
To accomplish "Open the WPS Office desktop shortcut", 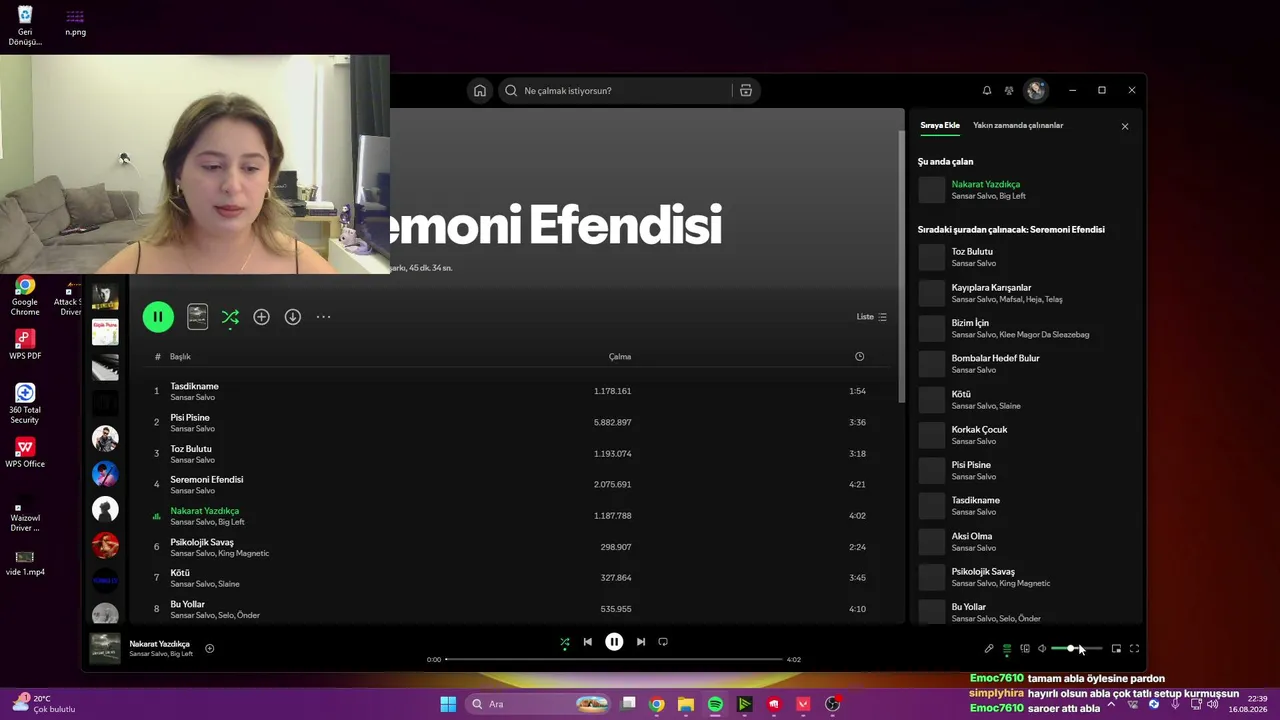I will (x=25, y=453).
